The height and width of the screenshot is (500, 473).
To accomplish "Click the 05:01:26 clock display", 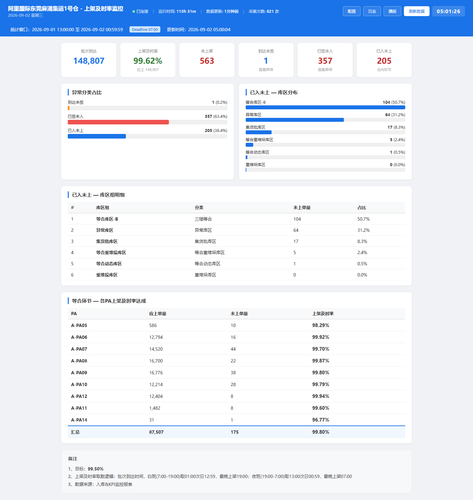I will (448, 11).
